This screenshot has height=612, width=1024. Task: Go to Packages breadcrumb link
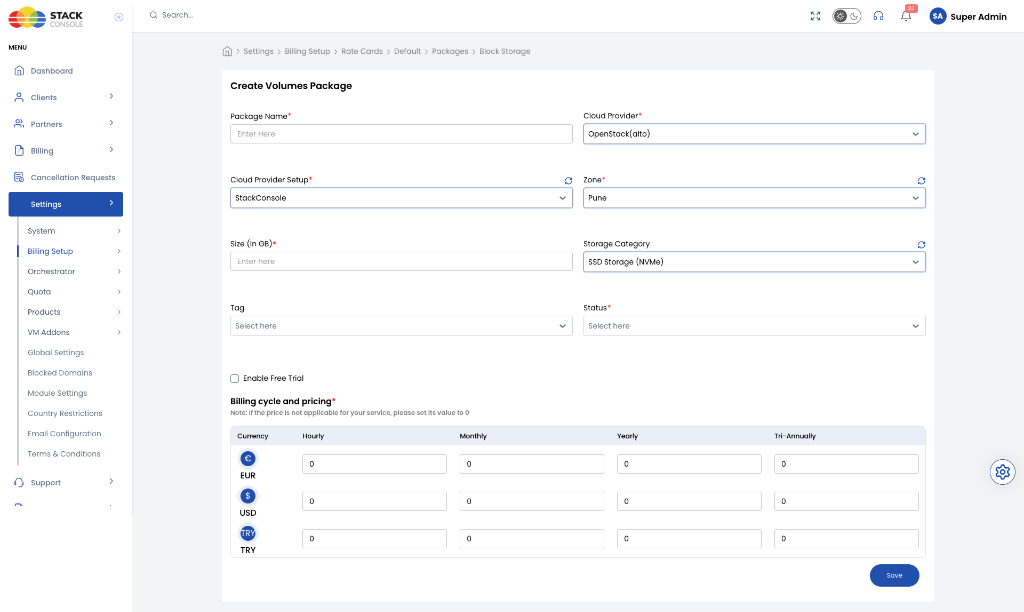(x=450, y=51)
